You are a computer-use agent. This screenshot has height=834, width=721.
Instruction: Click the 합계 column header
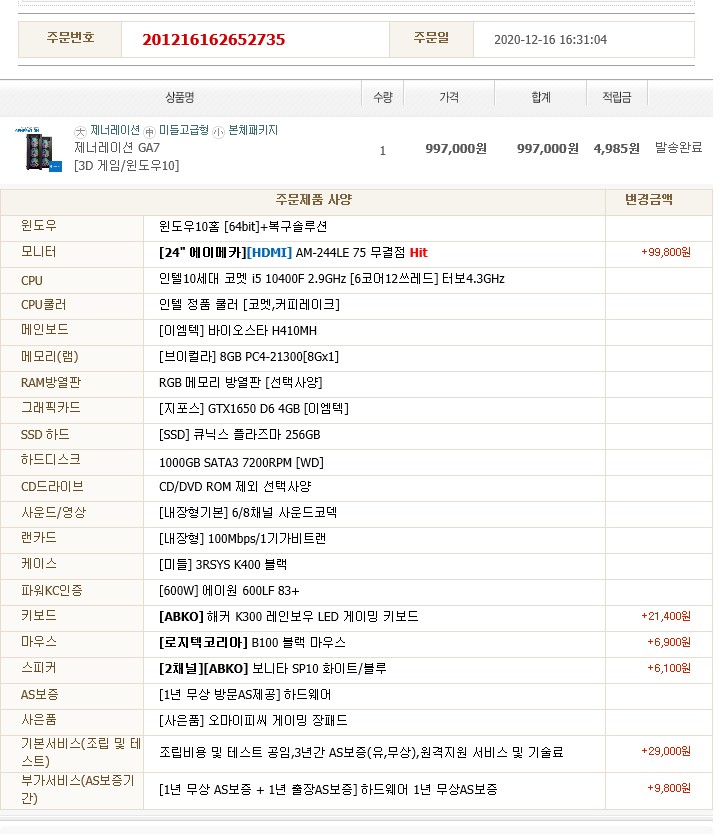[x=541, y=97]
